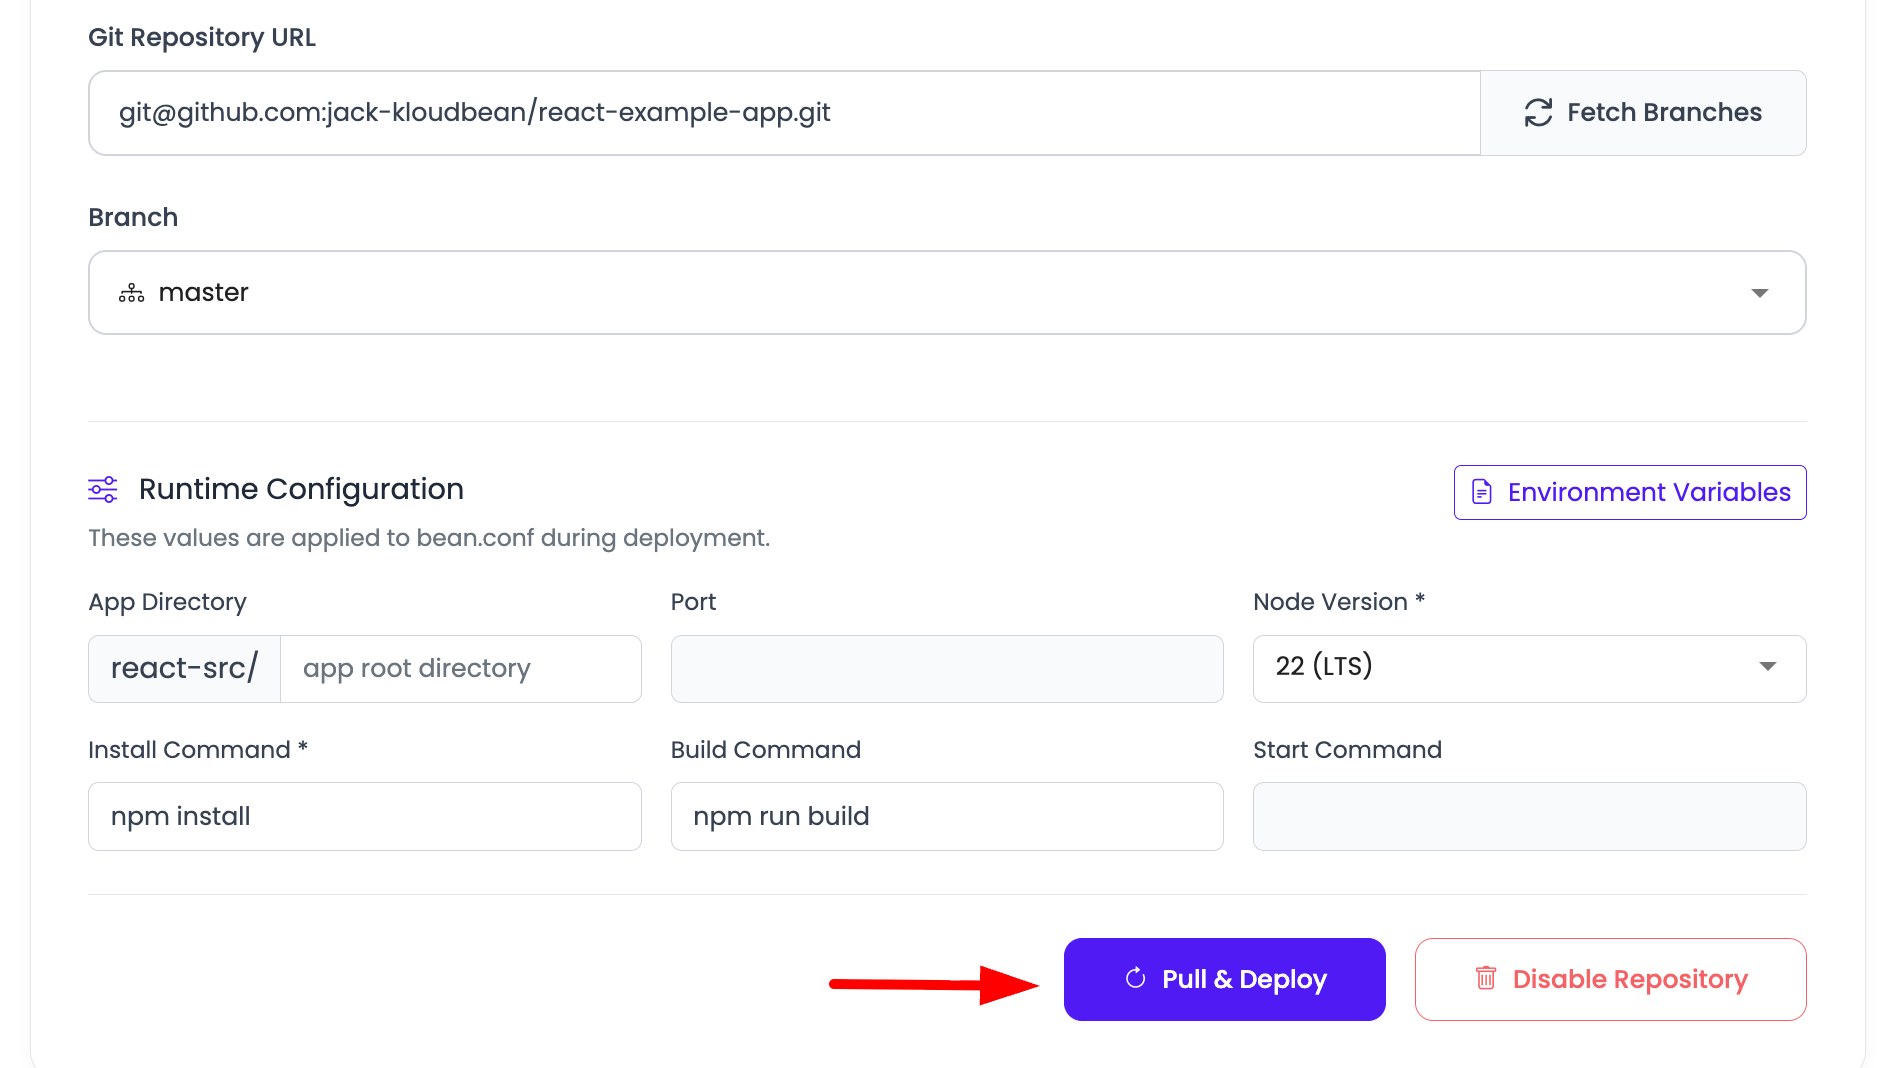The image size is (1896, 1068).
Task: Edit the Install Command field
Action: [365, 817]
